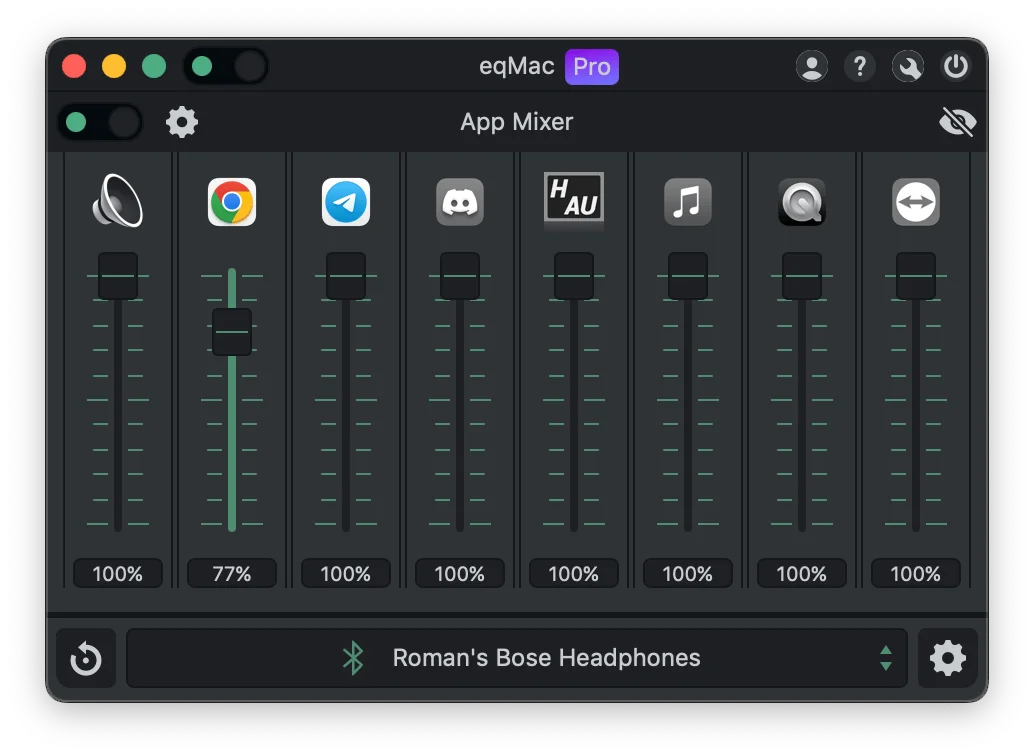
Task: Click the TeamViewer app icon
Action: [916, 202]
